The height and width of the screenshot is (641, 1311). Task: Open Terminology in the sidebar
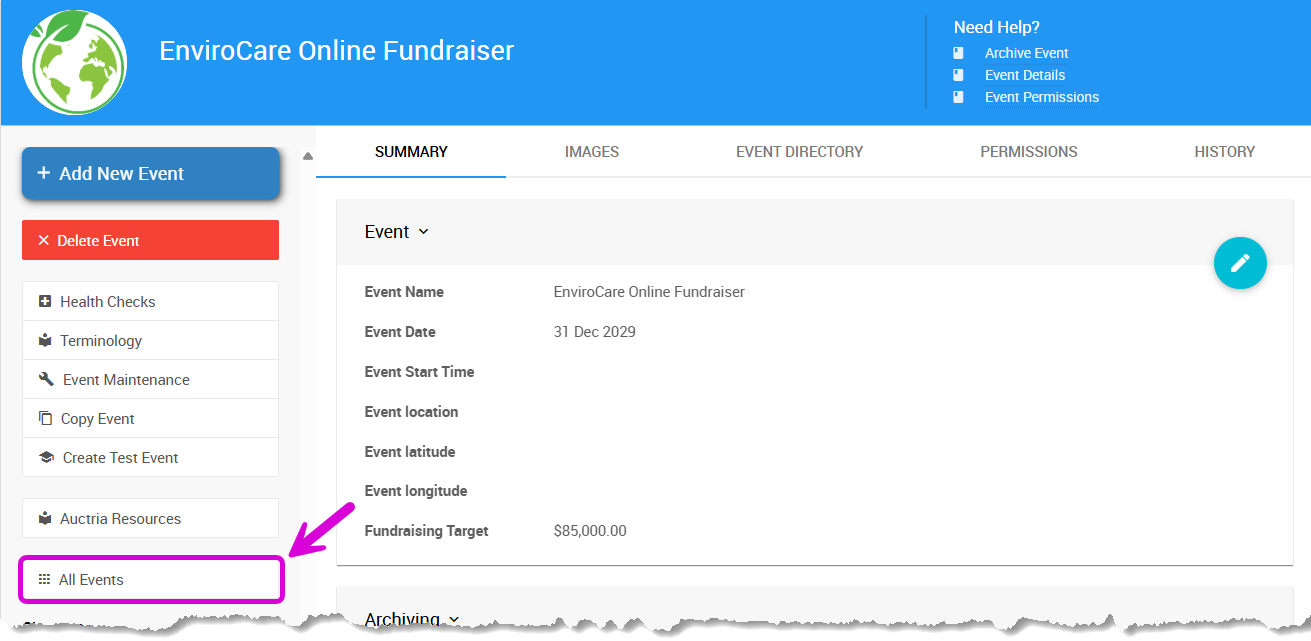(x=100, y=340)
